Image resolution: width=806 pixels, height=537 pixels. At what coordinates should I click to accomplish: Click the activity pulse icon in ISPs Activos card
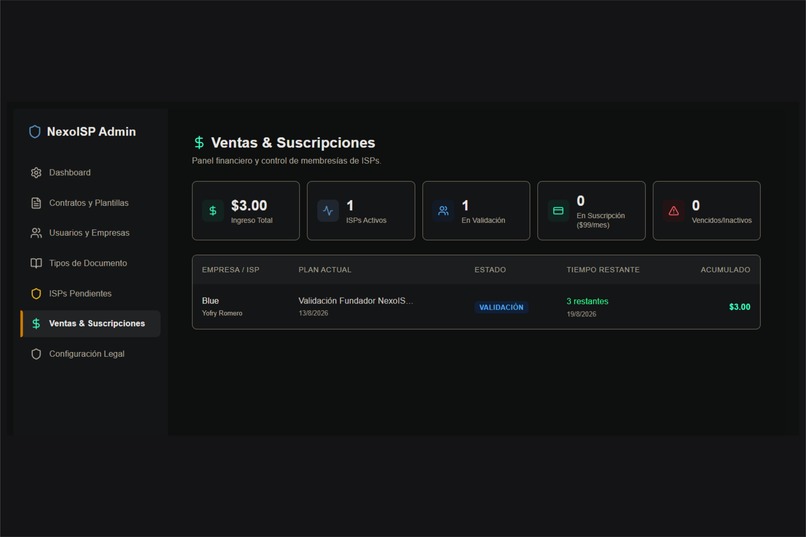pos(328,211)
